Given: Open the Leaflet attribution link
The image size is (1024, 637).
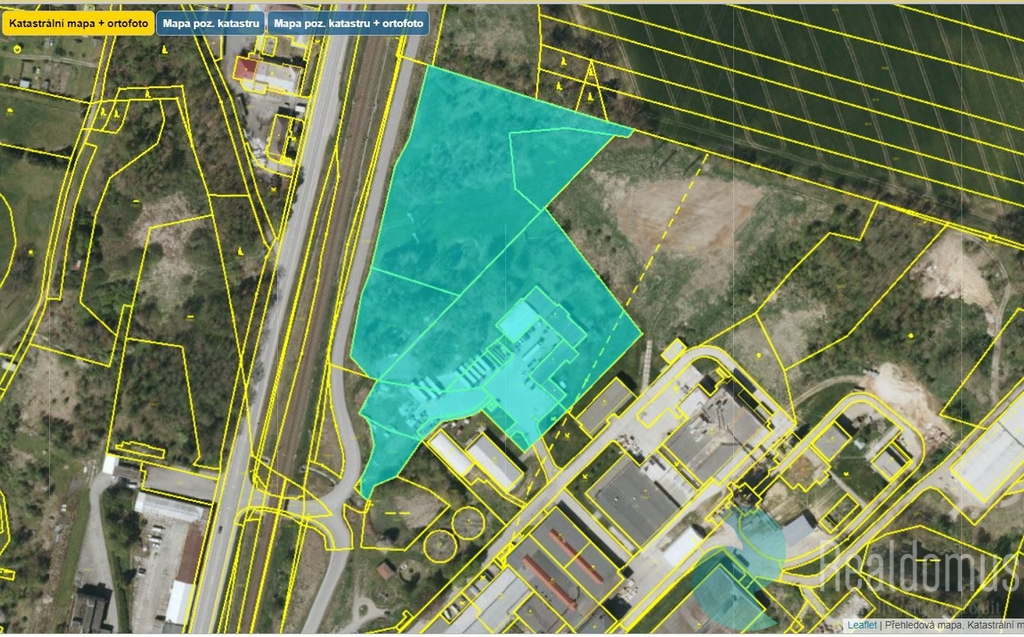Looking at the screenshot, I should [x=861, y=625].
